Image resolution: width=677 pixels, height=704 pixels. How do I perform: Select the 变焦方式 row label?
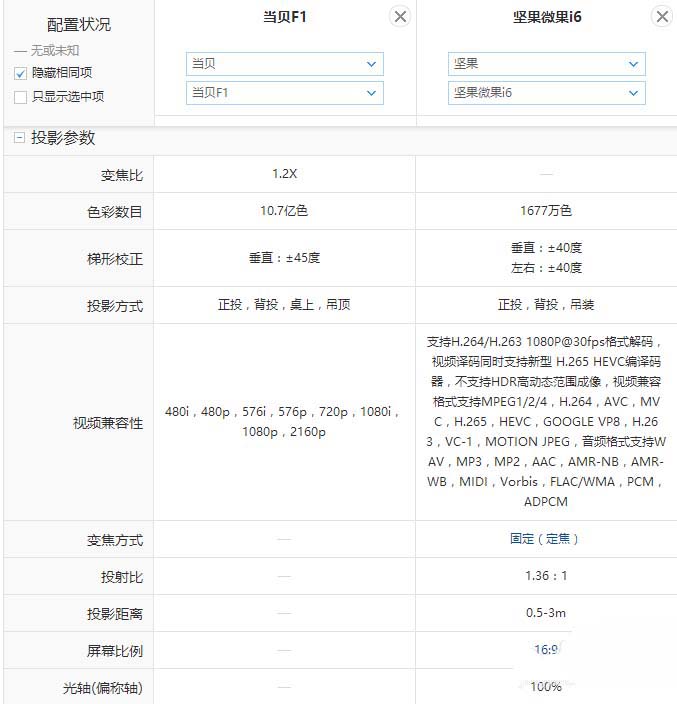pos(114,540)
